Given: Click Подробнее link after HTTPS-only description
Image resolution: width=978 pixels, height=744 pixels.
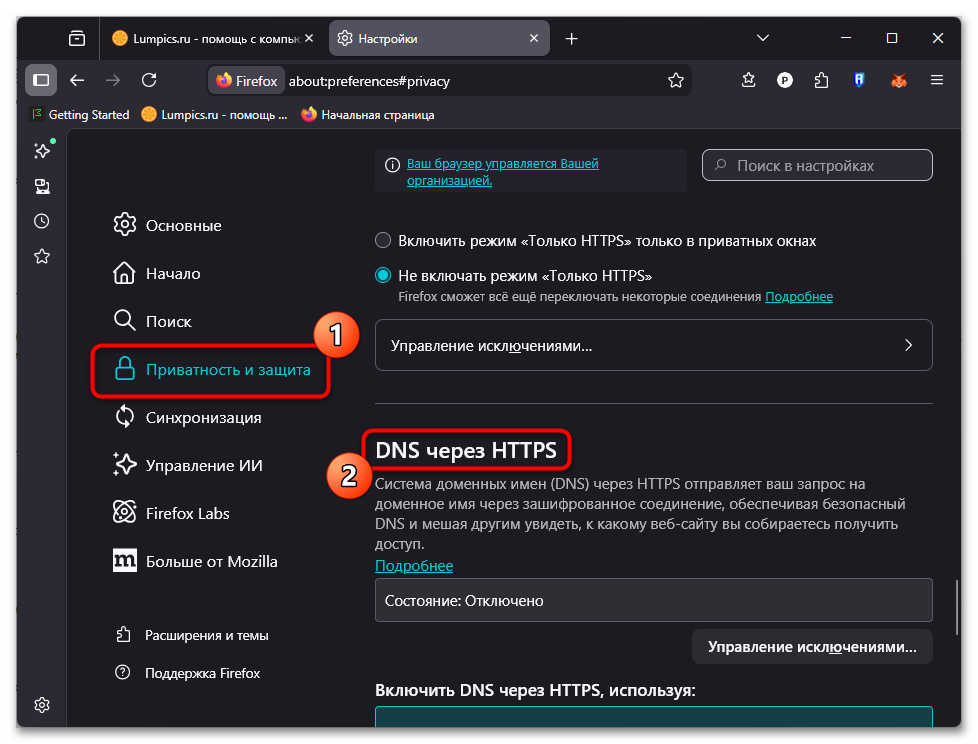Looking at the screenshot, I should [x=798, y=296].
